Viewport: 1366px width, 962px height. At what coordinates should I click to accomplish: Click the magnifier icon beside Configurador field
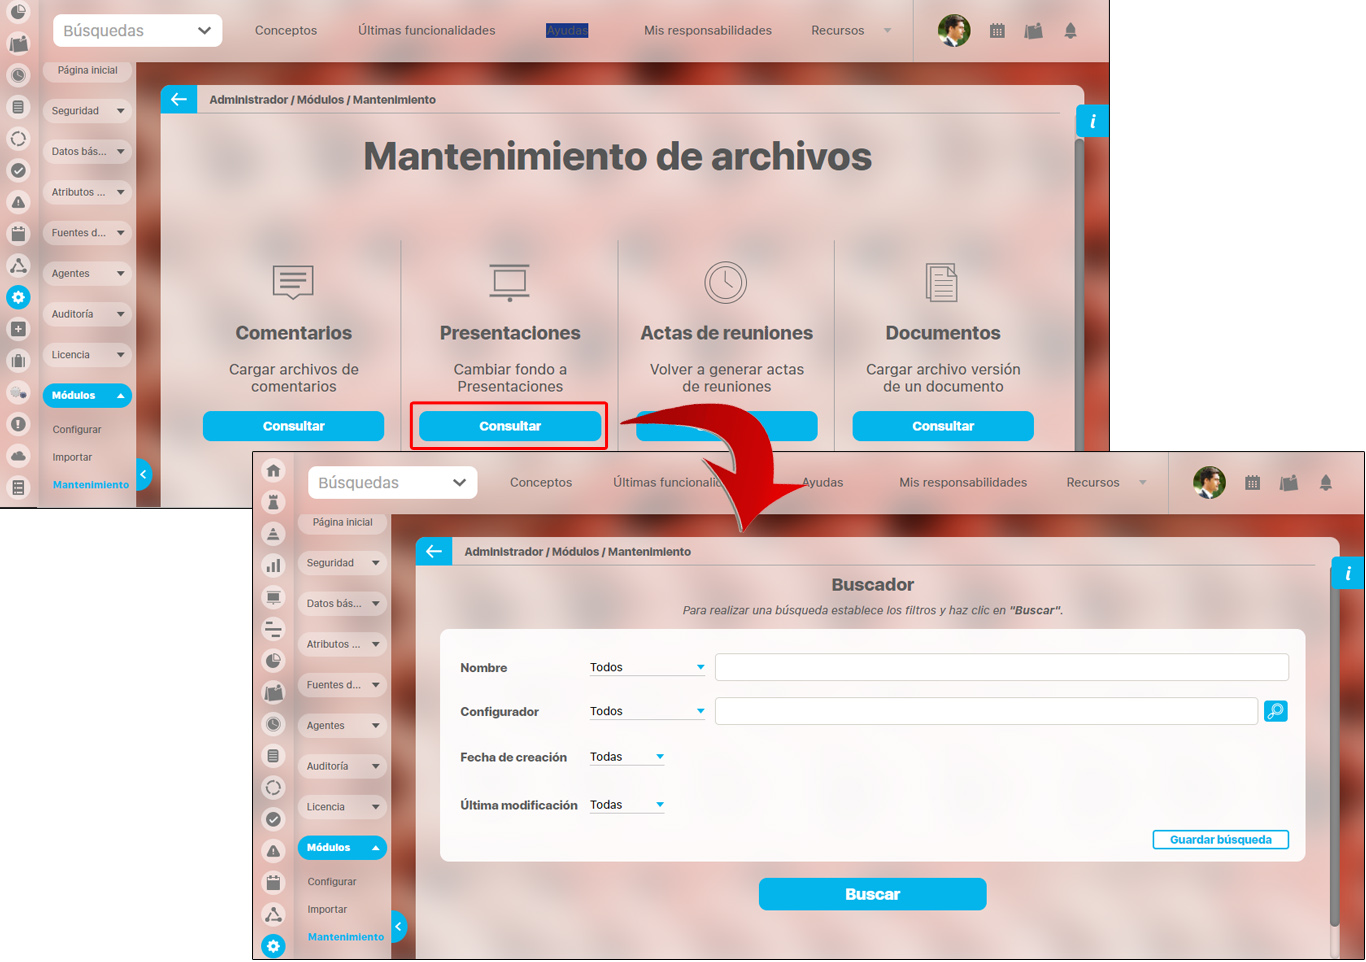coord(1275,711)
